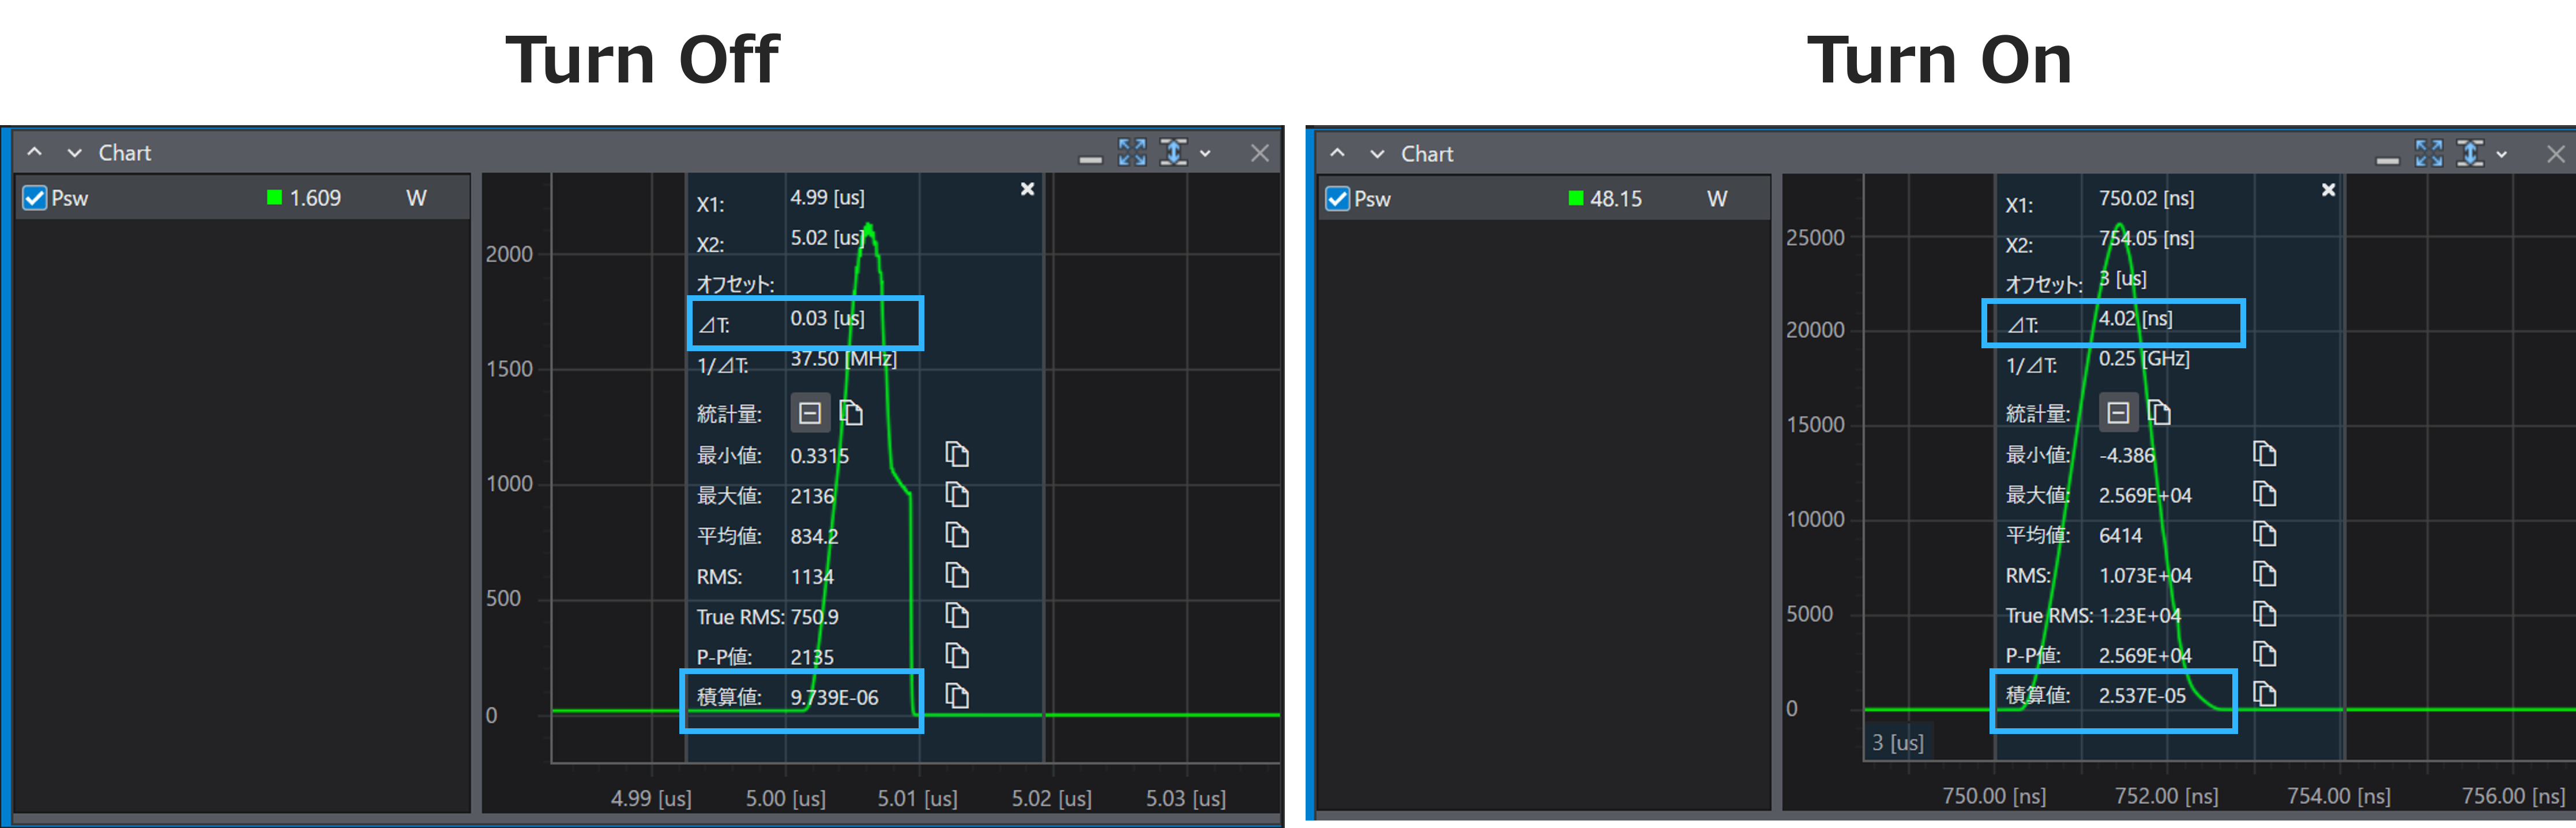Click the X1 value 750.02 [ns]
Screen dimensions: 2576x828
point(2146,198)
